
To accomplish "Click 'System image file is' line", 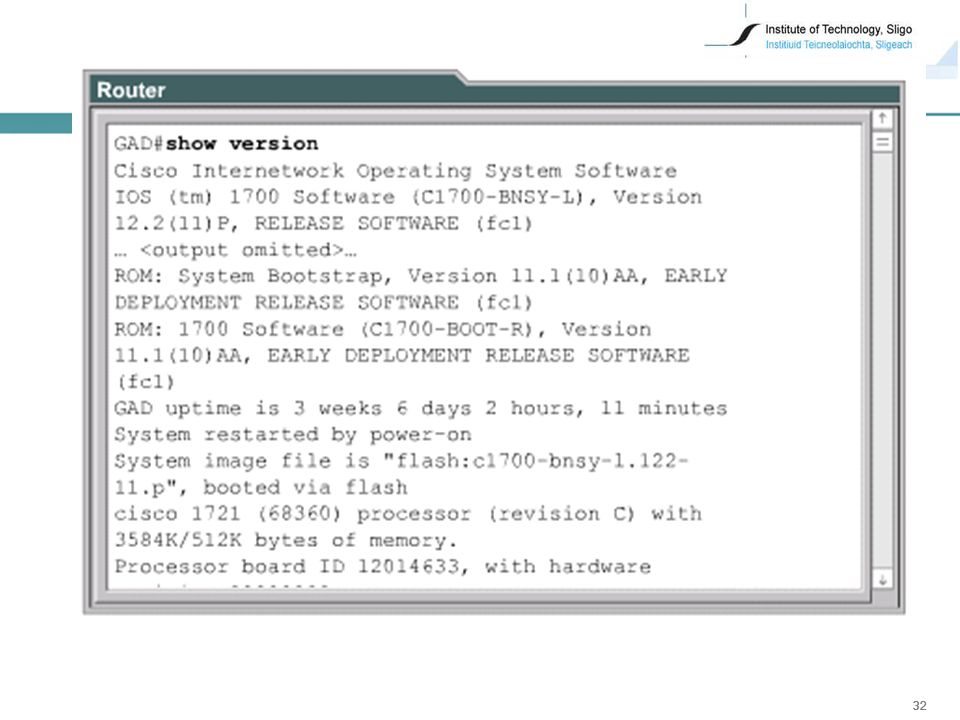I will pos(402,461).
